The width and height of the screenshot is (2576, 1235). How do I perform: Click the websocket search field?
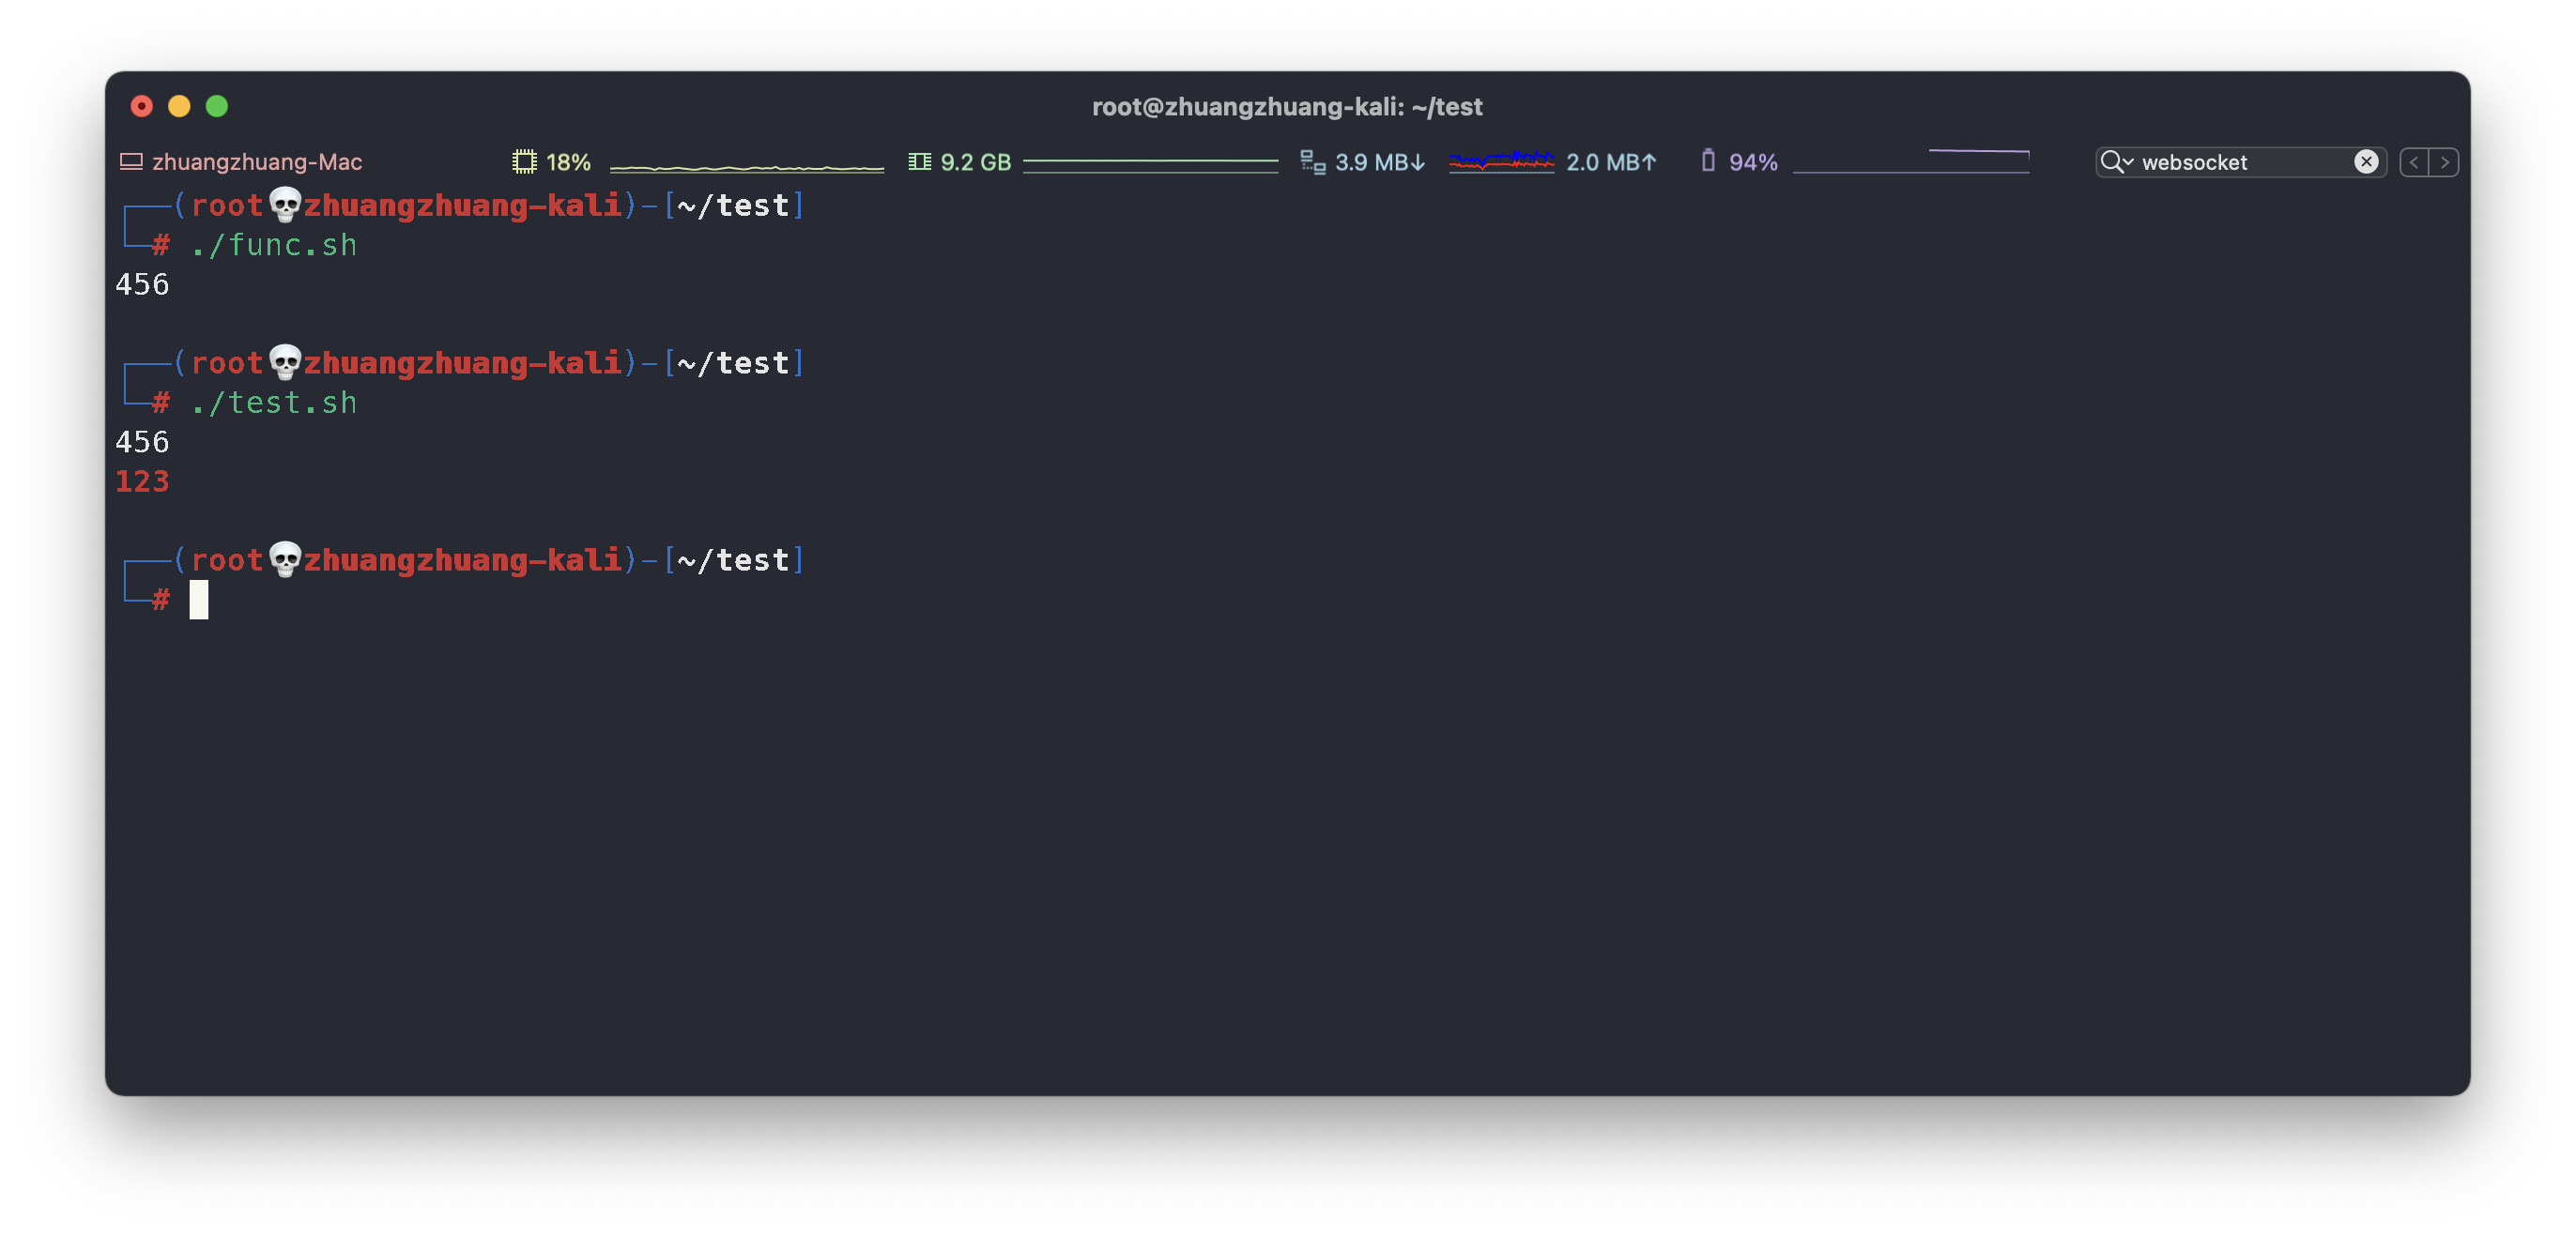pyautogui.click(x=2243, y=162)
